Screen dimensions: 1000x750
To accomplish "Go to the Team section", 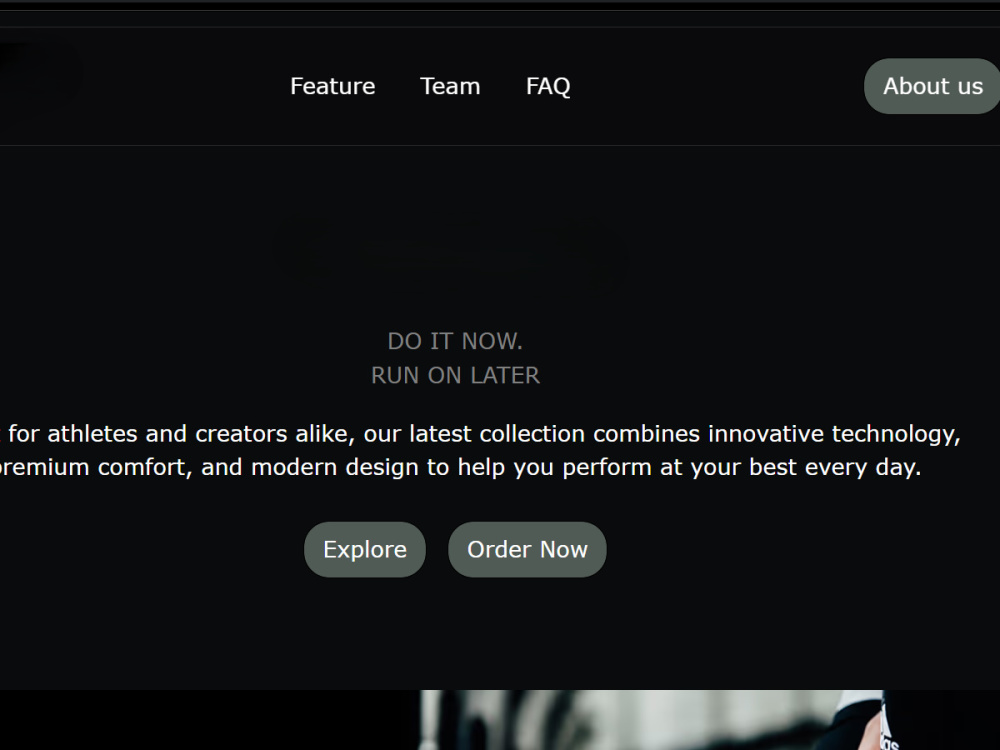I will coord(450,86).
